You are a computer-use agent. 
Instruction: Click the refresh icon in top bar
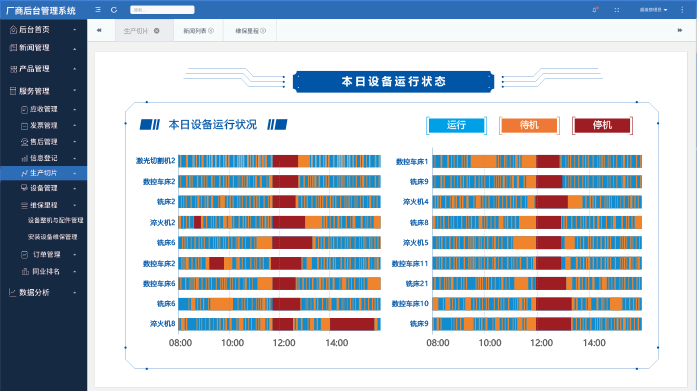[x=114, y=10]
